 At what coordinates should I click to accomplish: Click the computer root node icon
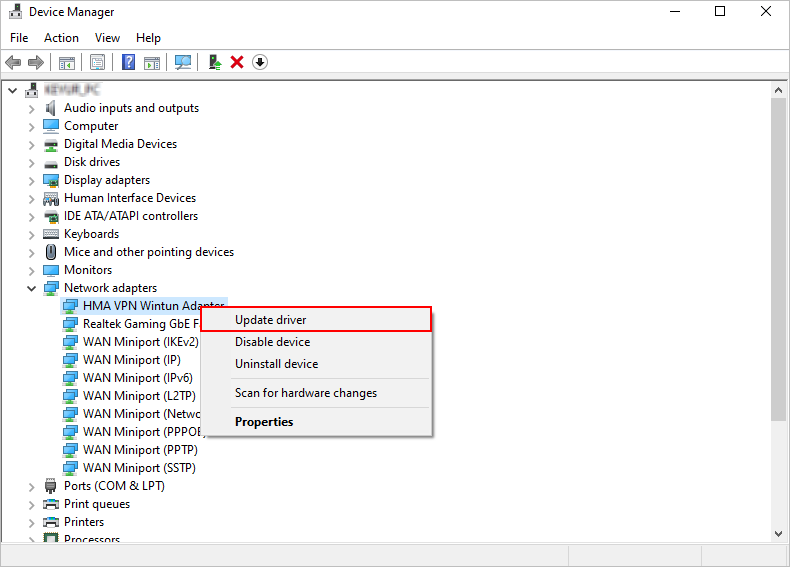pos(32,90)
